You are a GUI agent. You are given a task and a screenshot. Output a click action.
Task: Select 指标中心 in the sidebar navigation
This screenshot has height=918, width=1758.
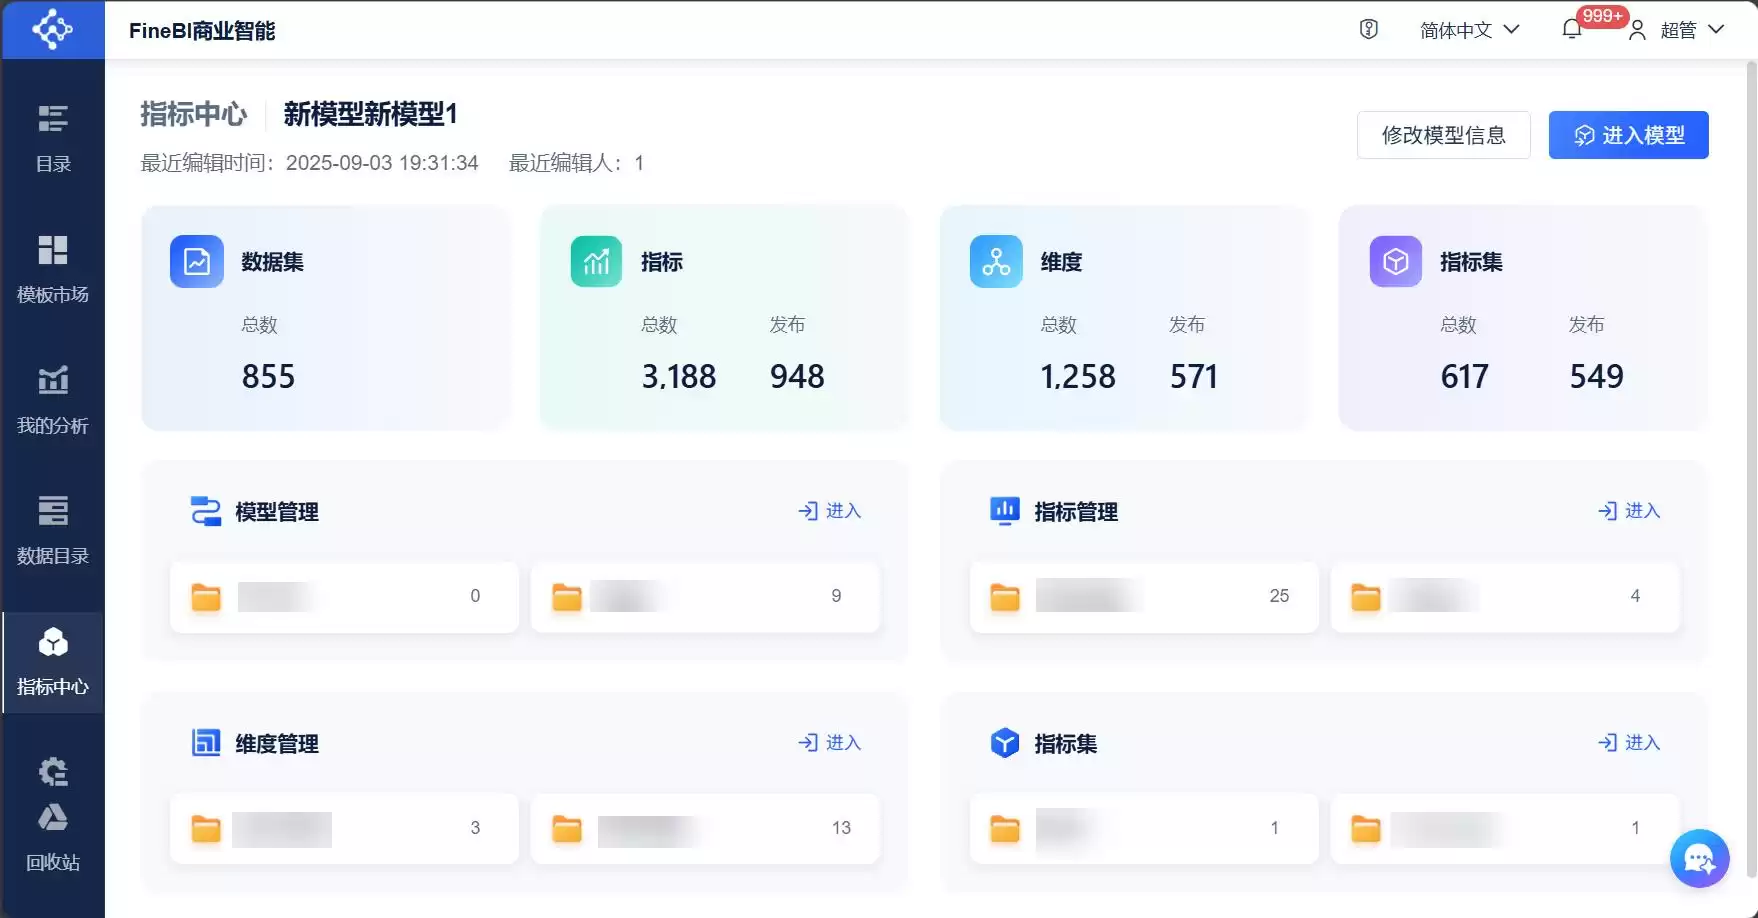53,663
